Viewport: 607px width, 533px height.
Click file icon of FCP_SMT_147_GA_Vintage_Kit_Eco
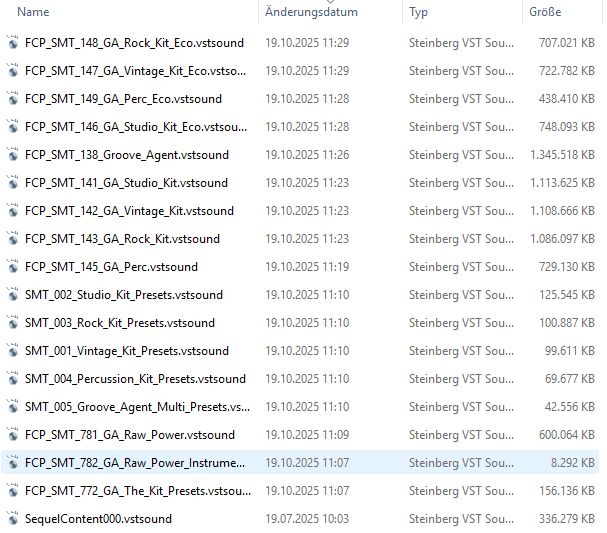(x=13, y=71)
